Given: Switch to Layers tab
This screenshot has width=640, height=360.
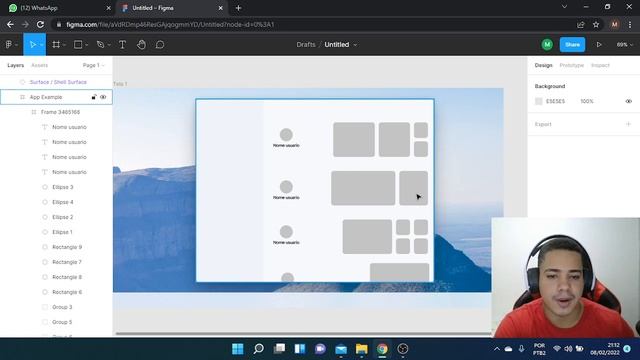Looking at the screenshot, I should (x=16, y=65).
